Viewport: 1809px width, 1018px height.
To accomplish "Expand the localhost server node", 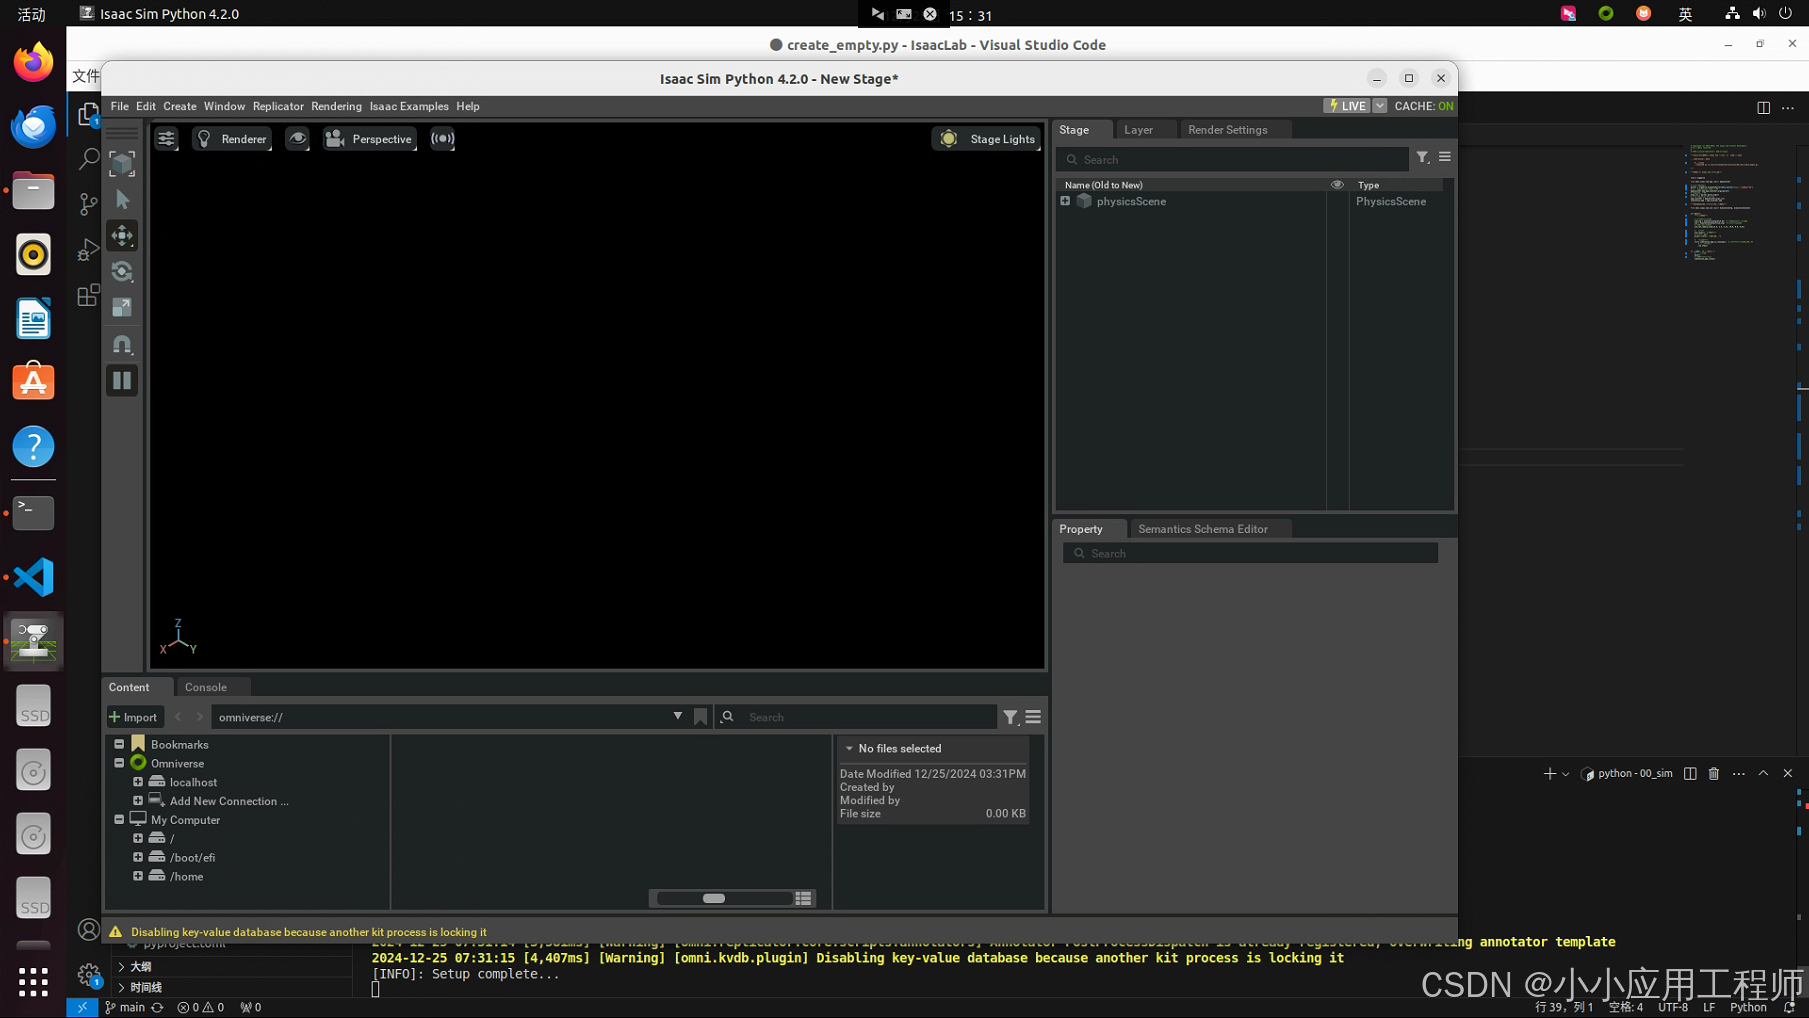I will click(138, 782).
